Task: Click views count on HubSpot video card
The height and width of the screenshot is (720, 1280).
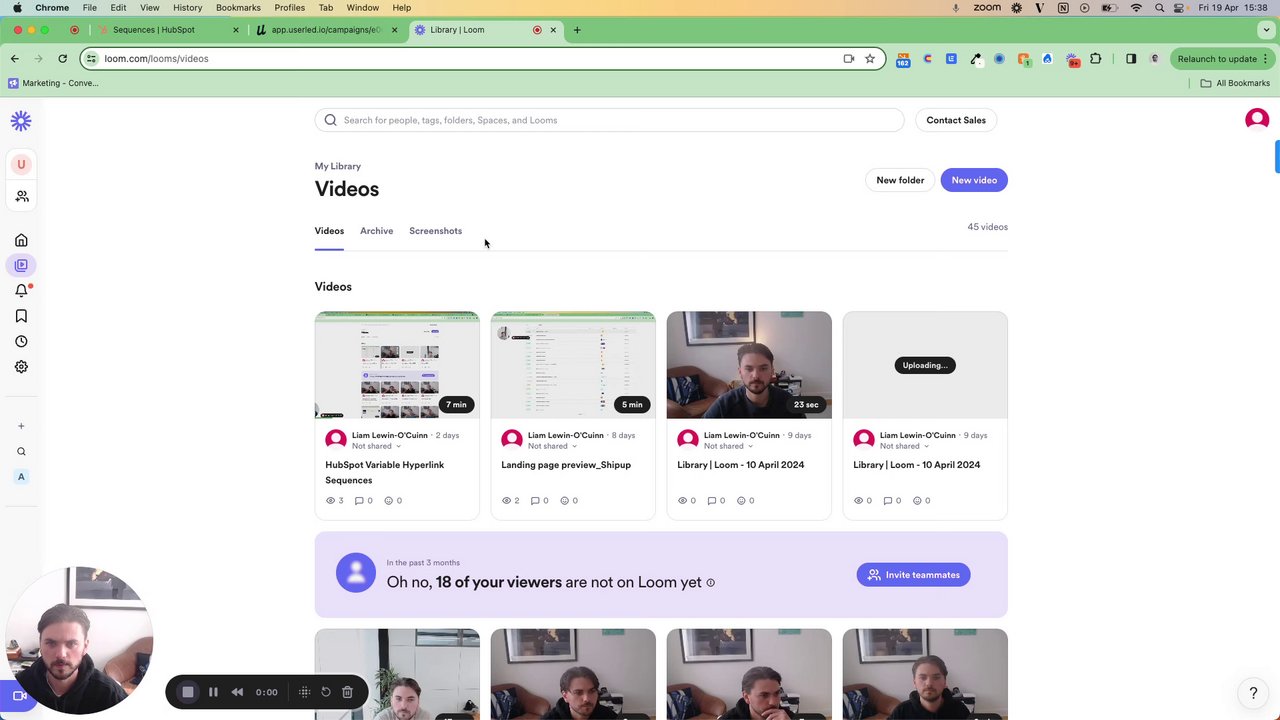Action: [x=335, y=500]
